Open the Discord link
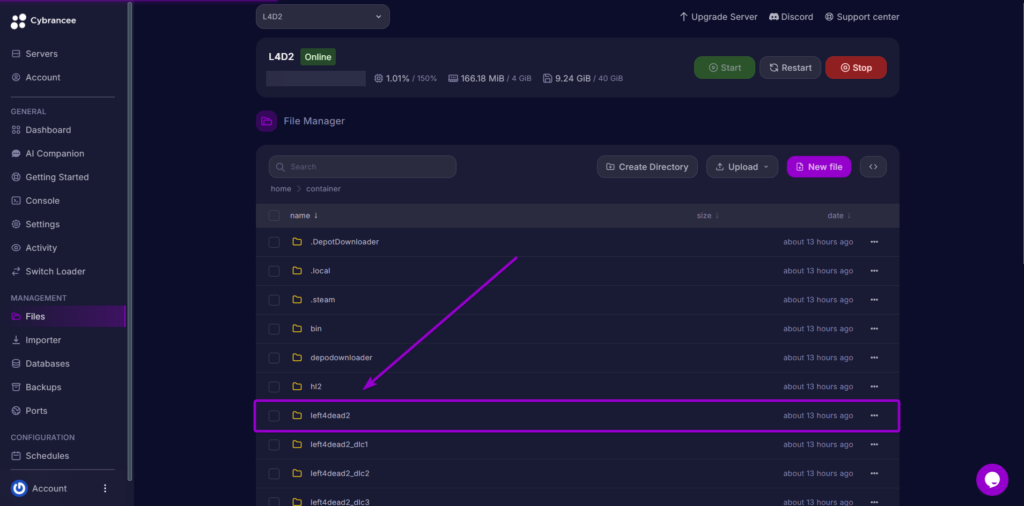This screenshot has height=506, width=1024. [791, 16]
